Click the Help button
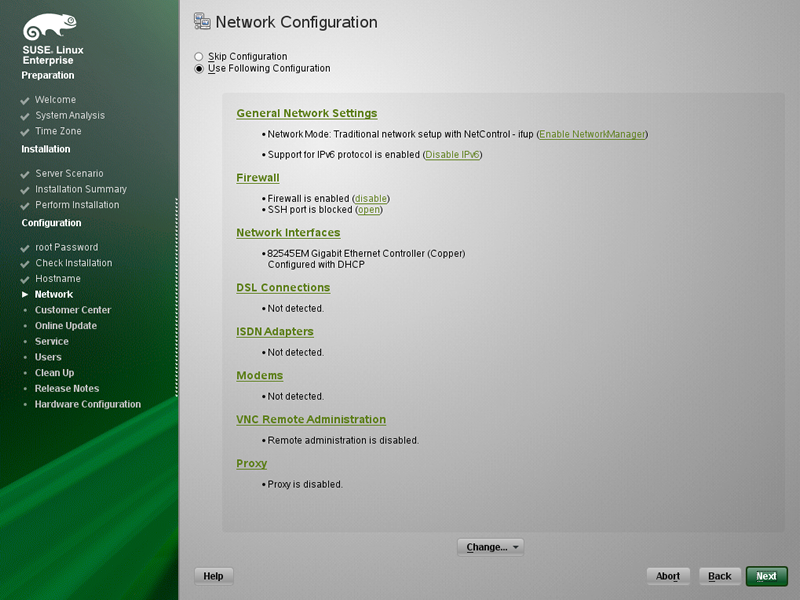 click(213, 576)
